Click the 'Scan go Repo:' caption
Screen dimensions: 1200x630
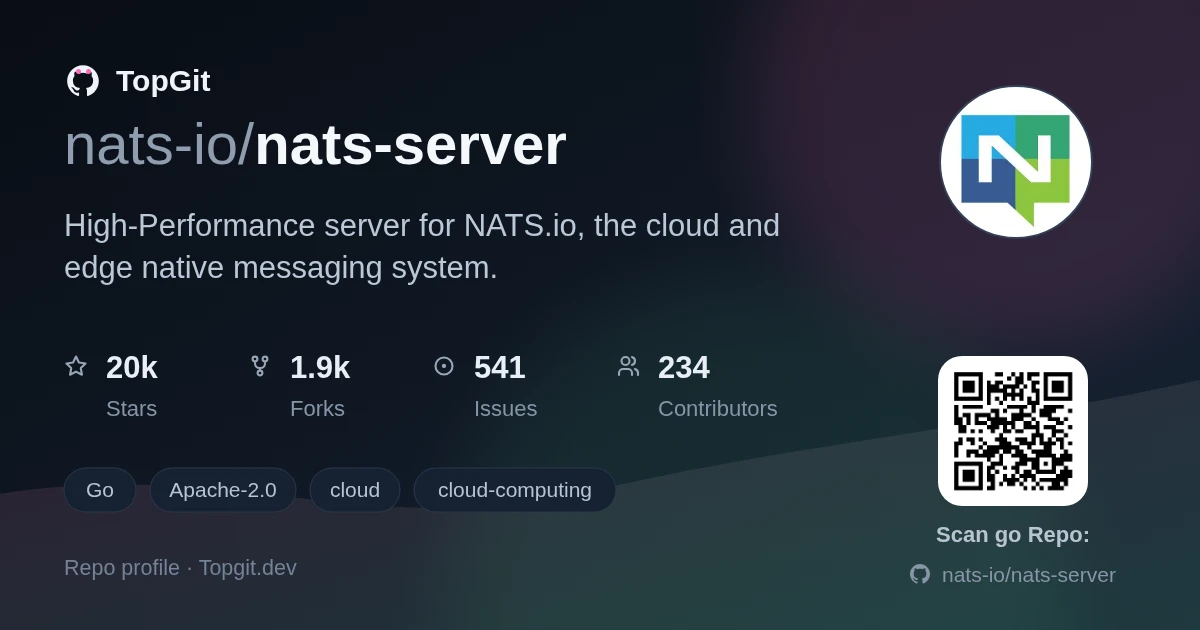[1013, 535]
